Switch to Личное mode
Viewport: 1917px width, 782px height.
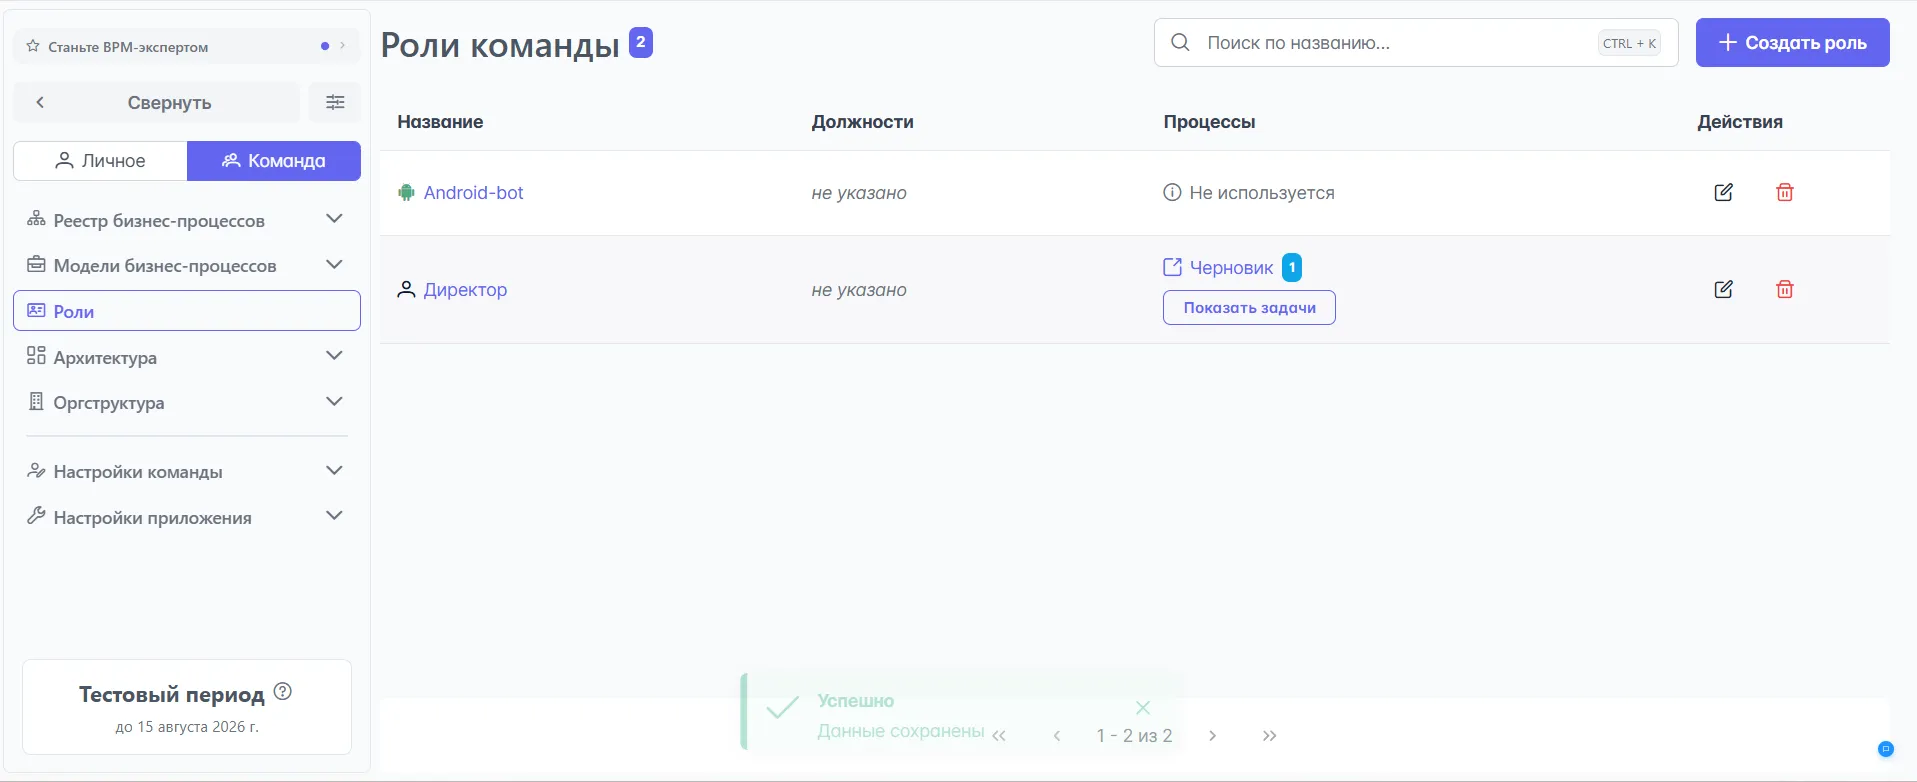click(100, 161)
